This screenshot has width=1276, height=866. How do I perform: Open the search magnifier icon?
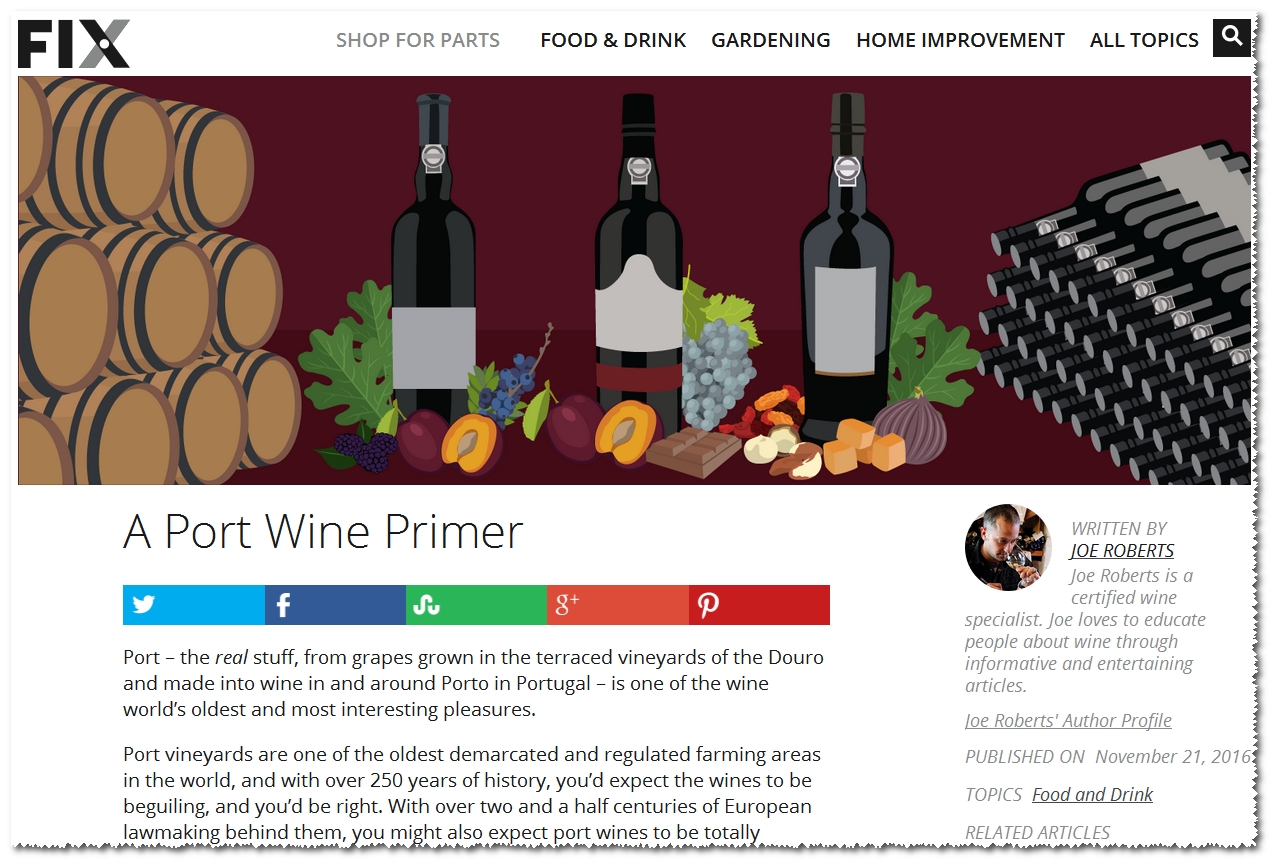click(1232, 38)
